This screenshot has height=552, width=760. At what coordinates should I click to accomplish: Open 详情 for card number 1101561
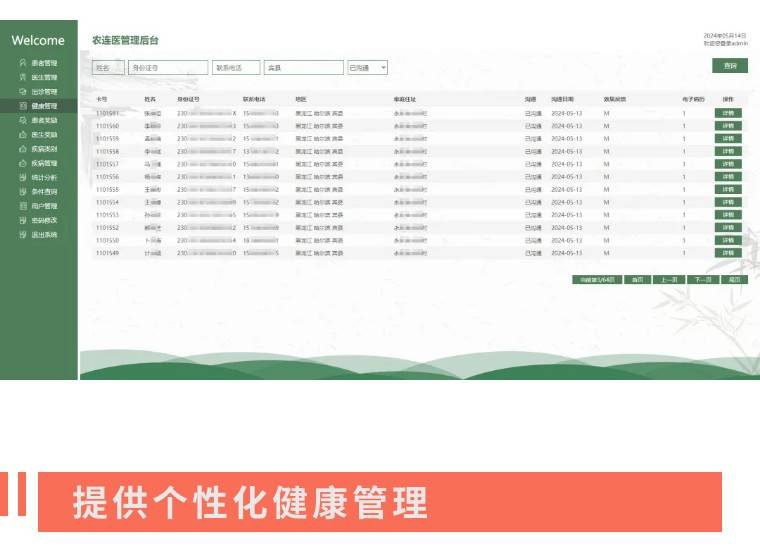coord(728,114)
